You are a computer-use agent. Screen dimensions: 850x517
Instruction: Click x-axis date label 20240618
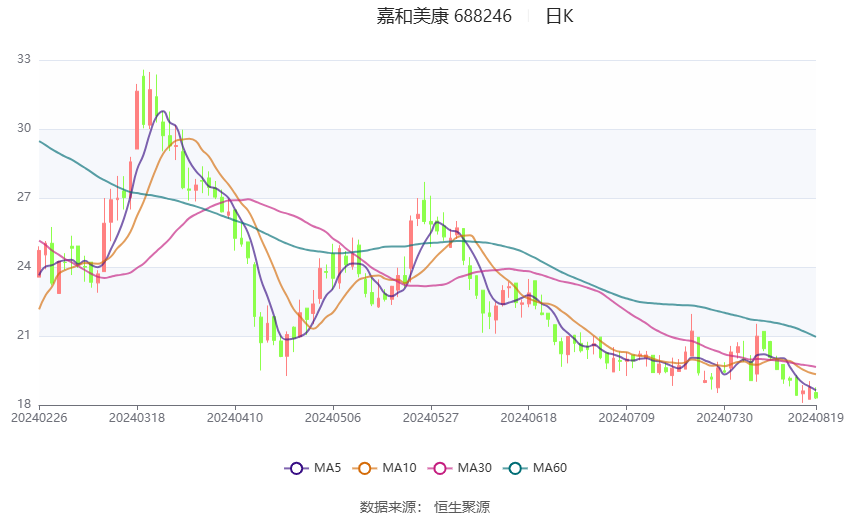pos(529,418)
